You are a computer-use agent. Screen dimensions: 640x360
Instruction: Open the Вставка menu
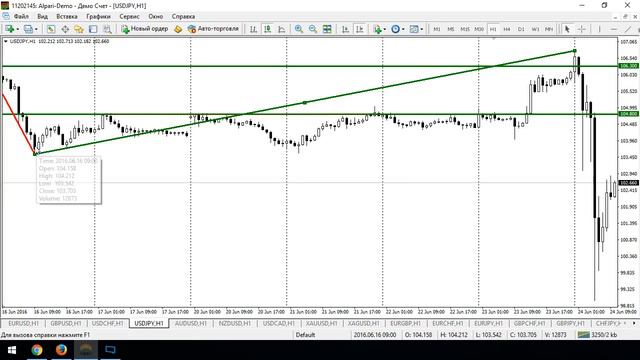click(67, 16)
